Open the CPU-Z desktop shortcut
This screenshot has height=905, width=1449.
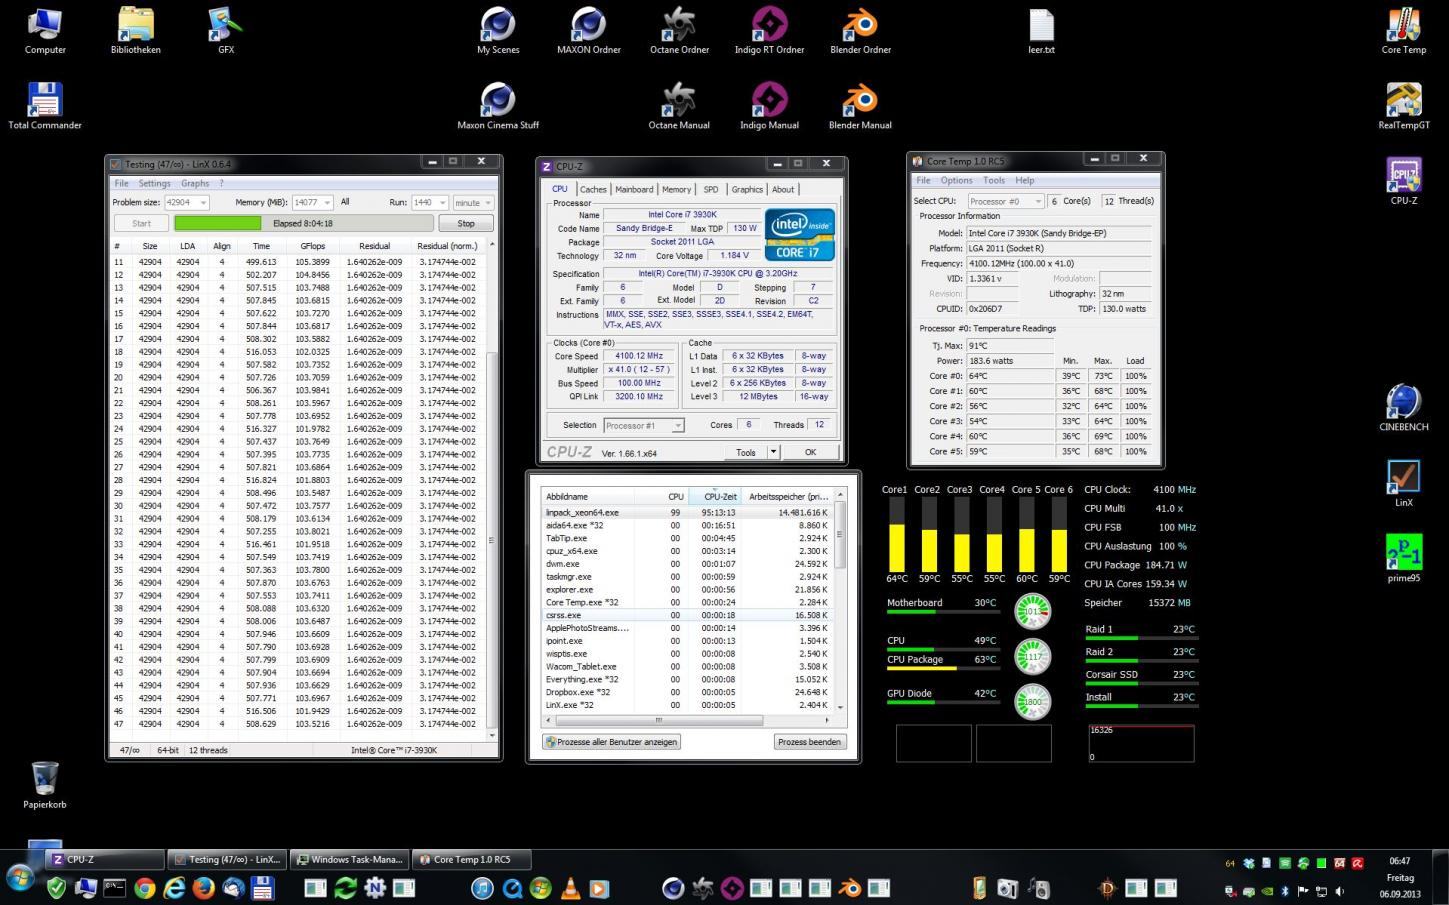pyautogui.click(x=1403, y=181)
